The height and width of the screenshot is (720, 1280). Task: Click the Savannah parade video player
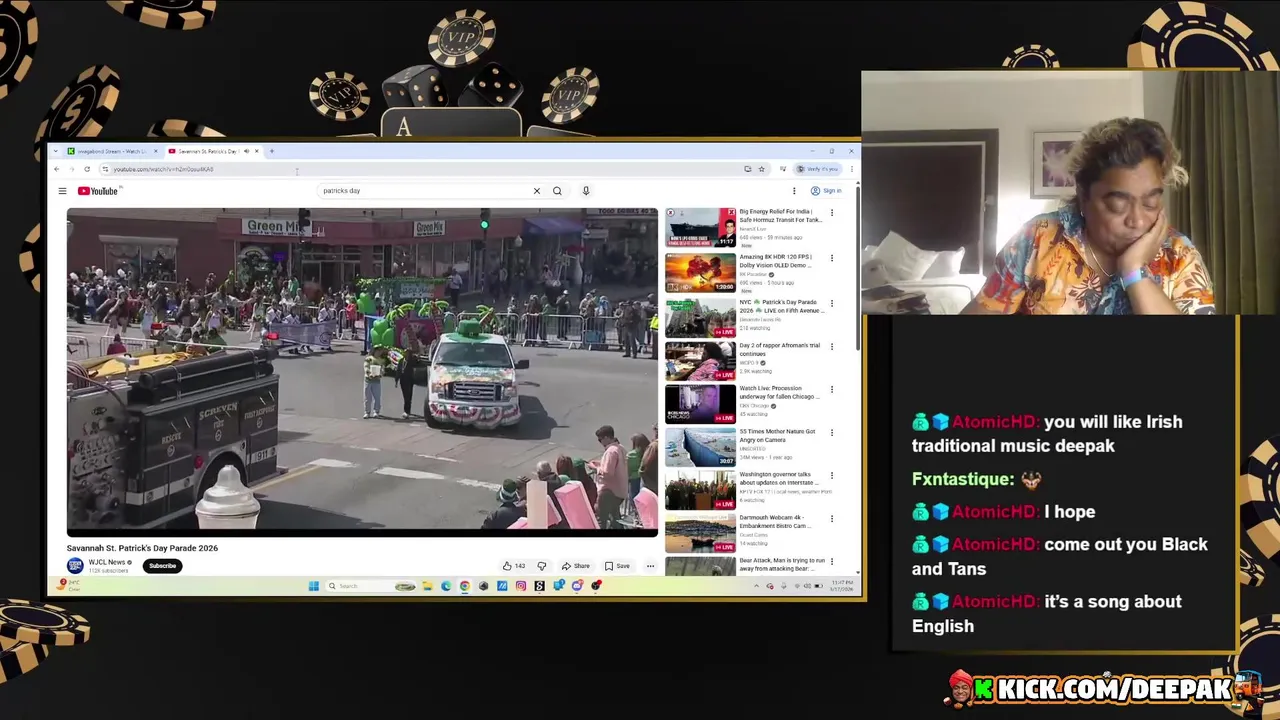pos(362,371)
